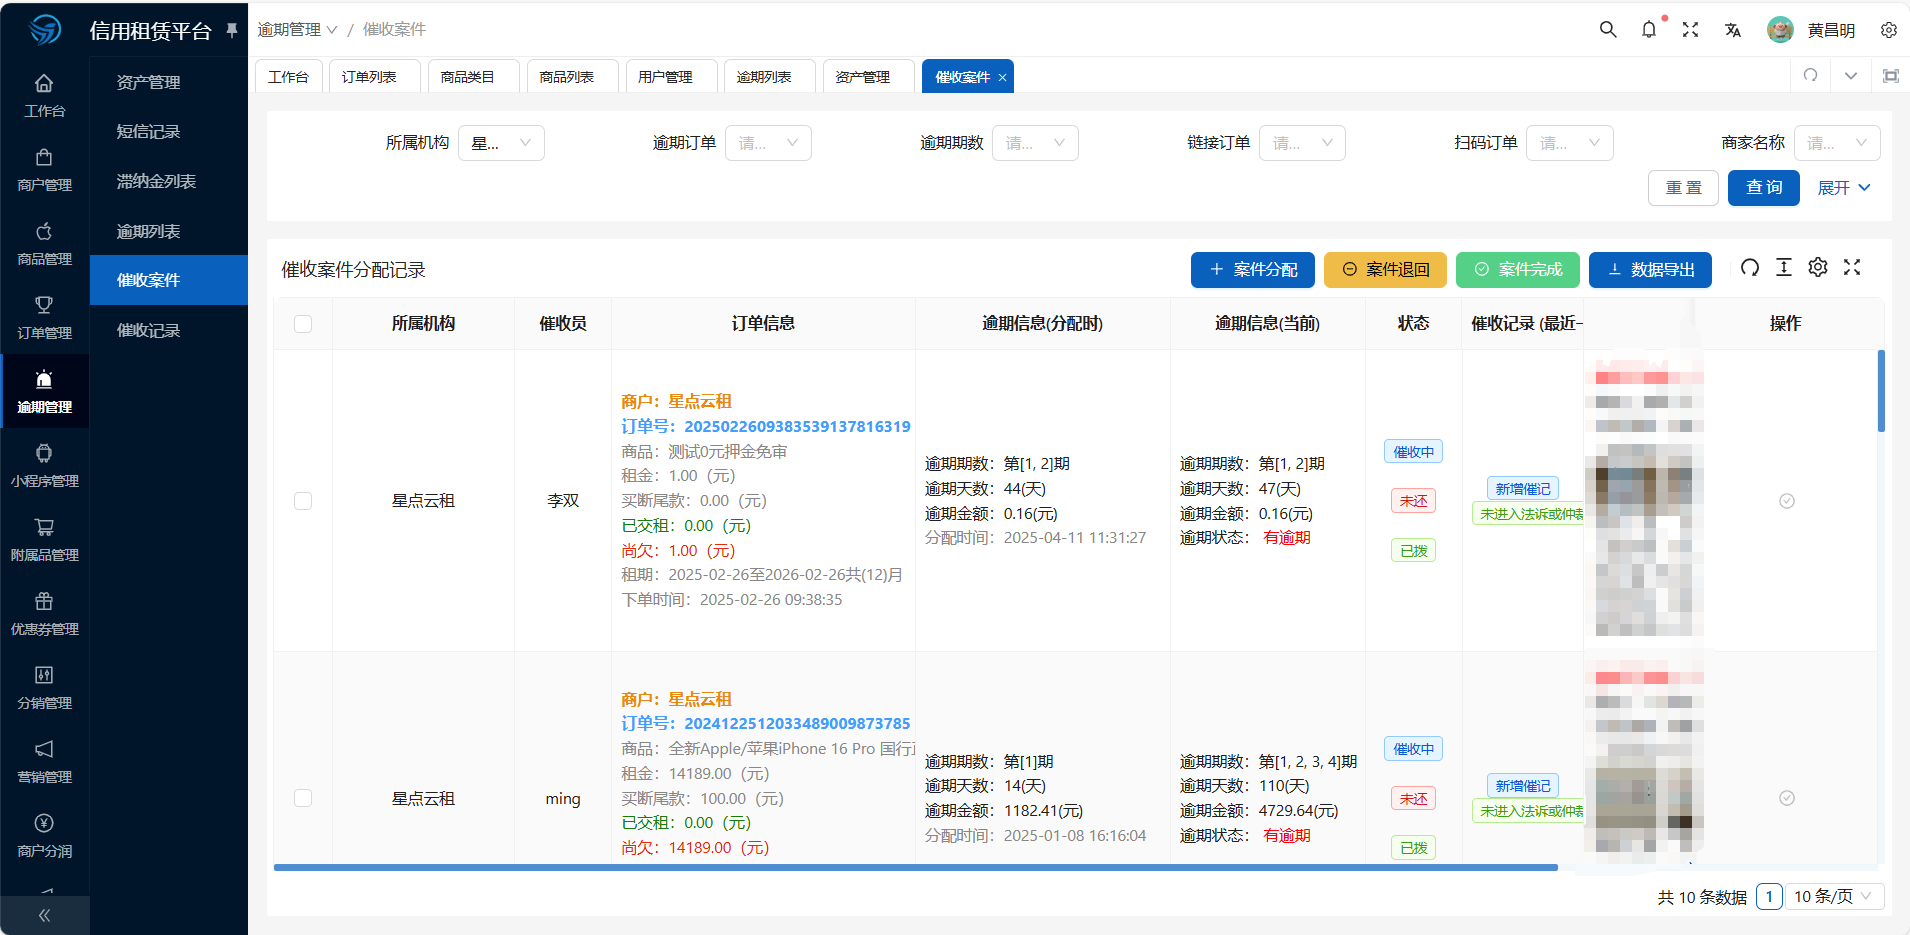Maximize the tab content area icon

pos(1890,76)
